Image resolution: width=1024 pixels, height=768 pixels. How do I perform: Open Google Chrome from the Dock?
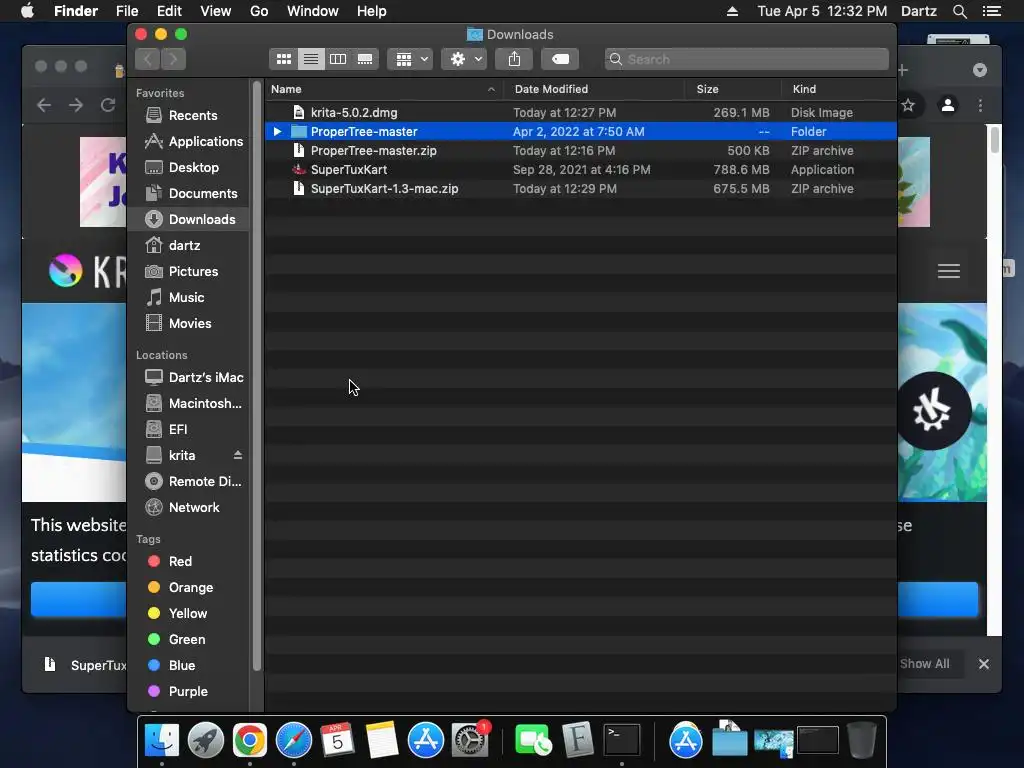[250, 741]
